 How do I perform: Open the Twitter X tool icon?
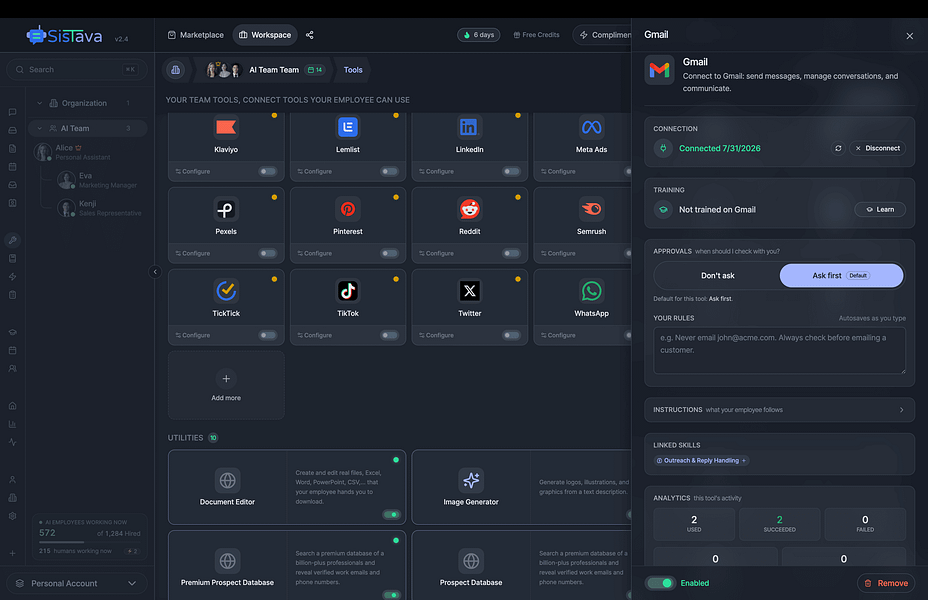(469, 291)
